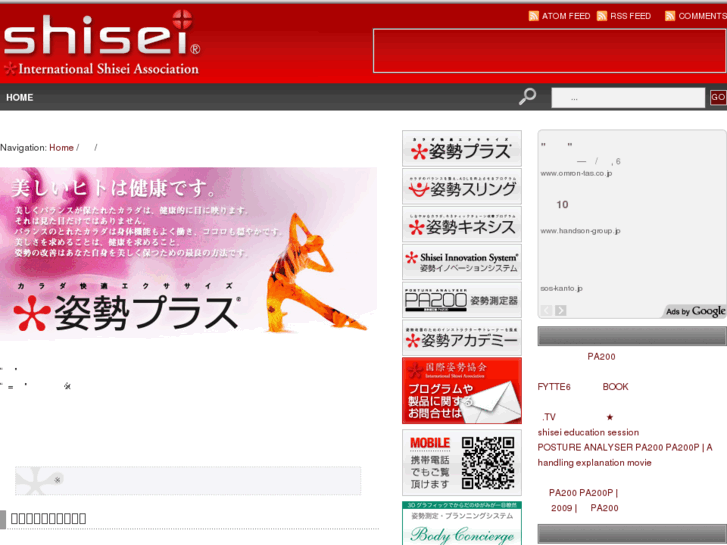The image size is (727, 545).
Task: Follow the Home breadcrumb link
Action: [x=61, y=147]
